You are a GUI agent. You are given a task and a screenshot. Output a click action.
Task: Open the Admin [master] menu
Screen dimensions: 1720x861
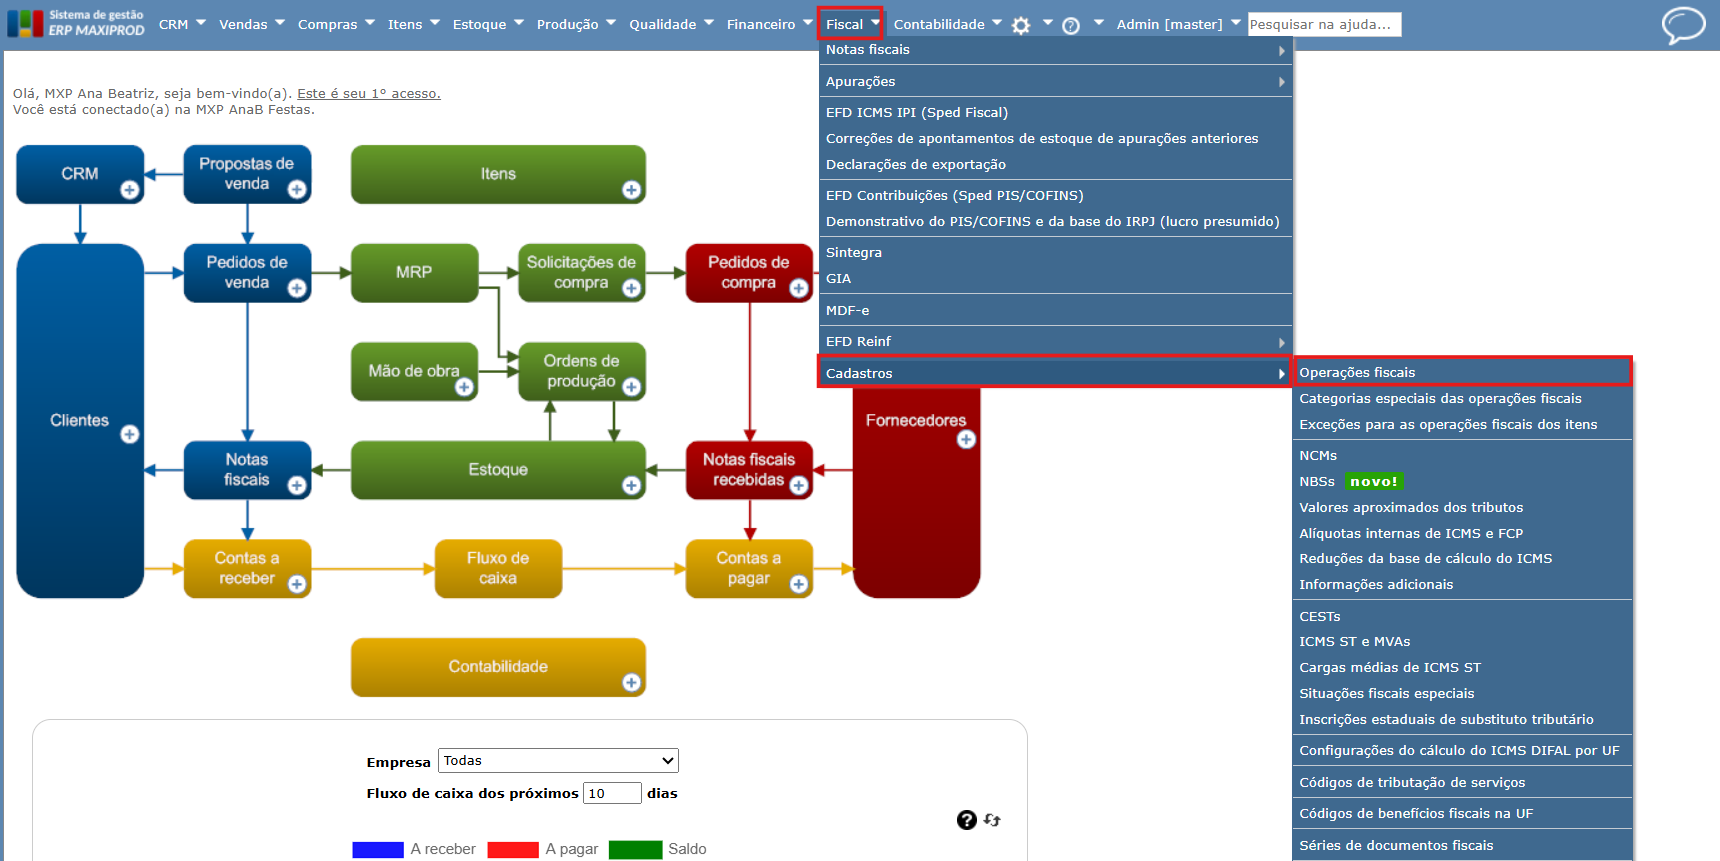tap(1178, 24)
